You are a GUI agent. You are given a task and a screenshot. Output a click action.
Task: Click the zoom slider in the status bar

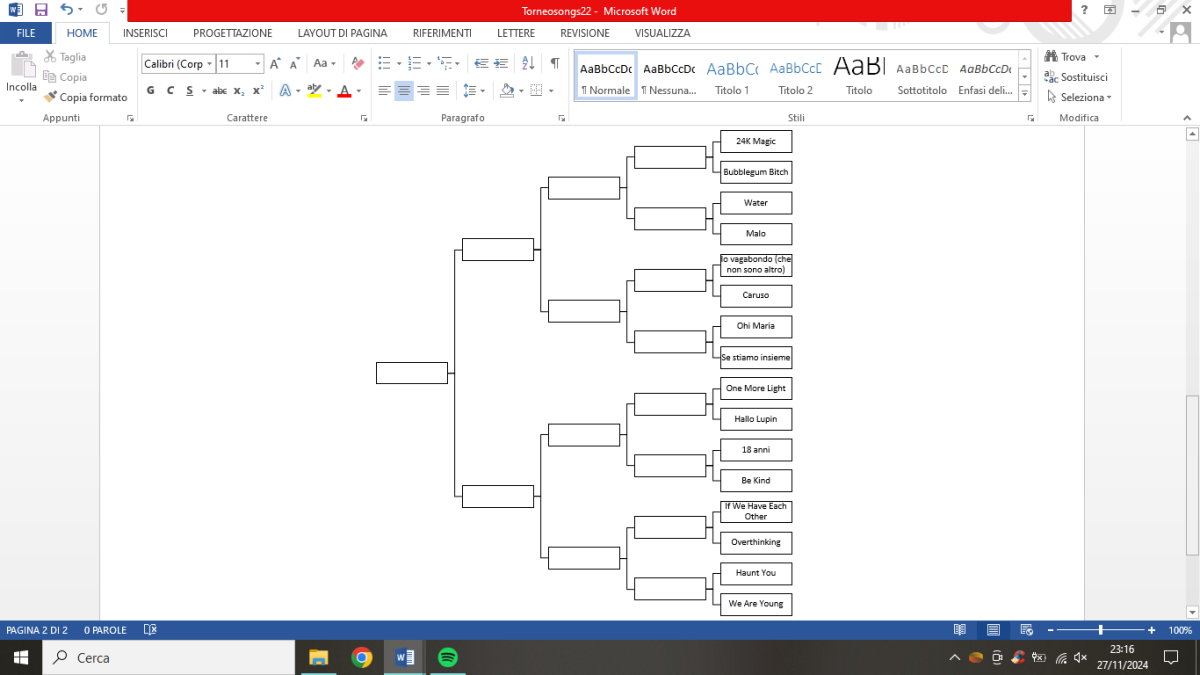(x=1100, y=630)
